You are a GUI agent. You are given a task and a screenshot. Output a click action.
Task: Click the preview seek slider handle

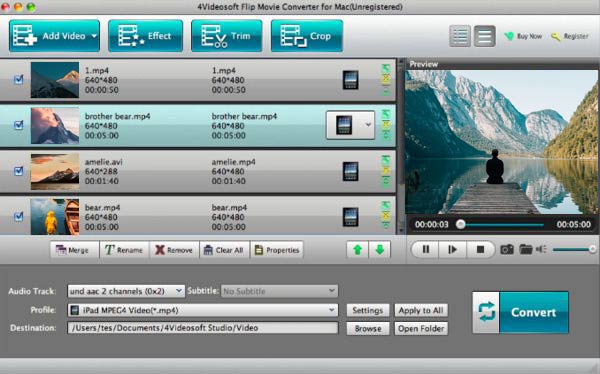[x=461, y=224]
